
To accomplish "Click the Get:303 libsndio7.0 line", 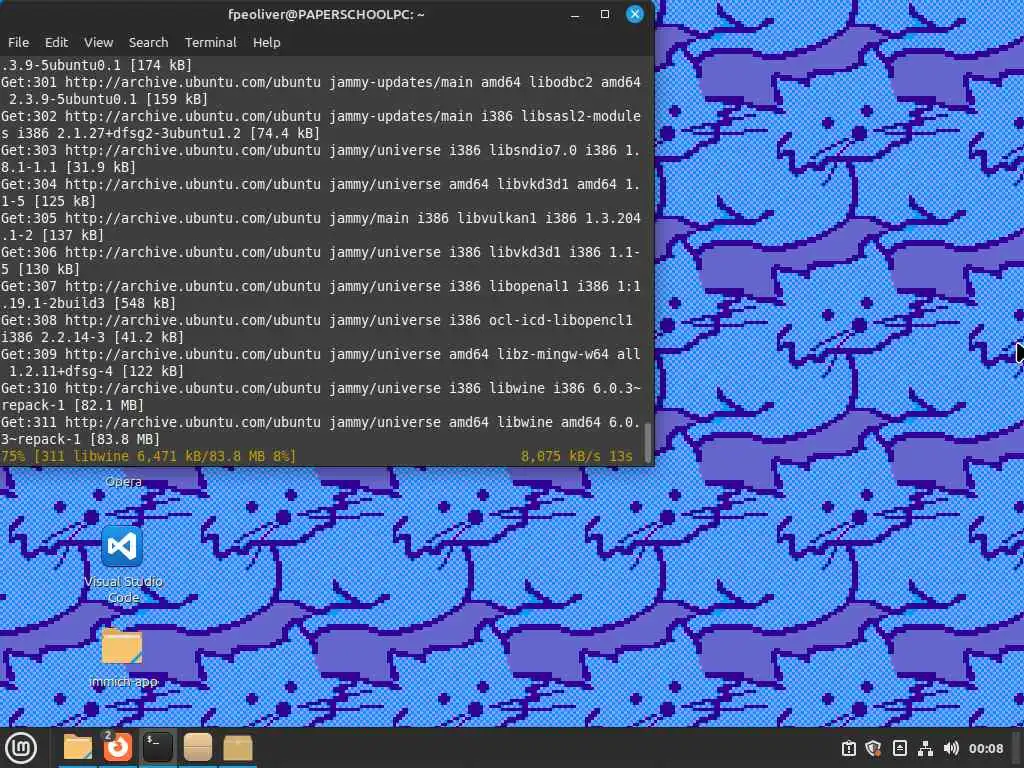I will 321,159.
